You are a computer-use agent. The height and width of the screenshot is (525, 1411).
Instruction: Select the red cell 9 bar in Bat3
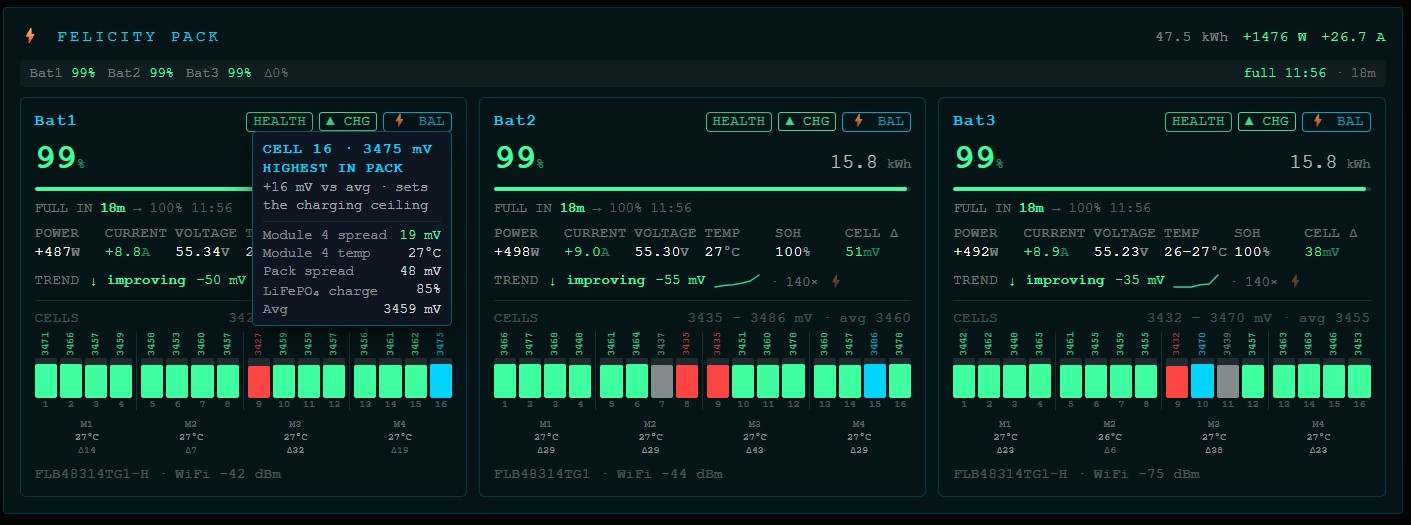coord(1177,381)
